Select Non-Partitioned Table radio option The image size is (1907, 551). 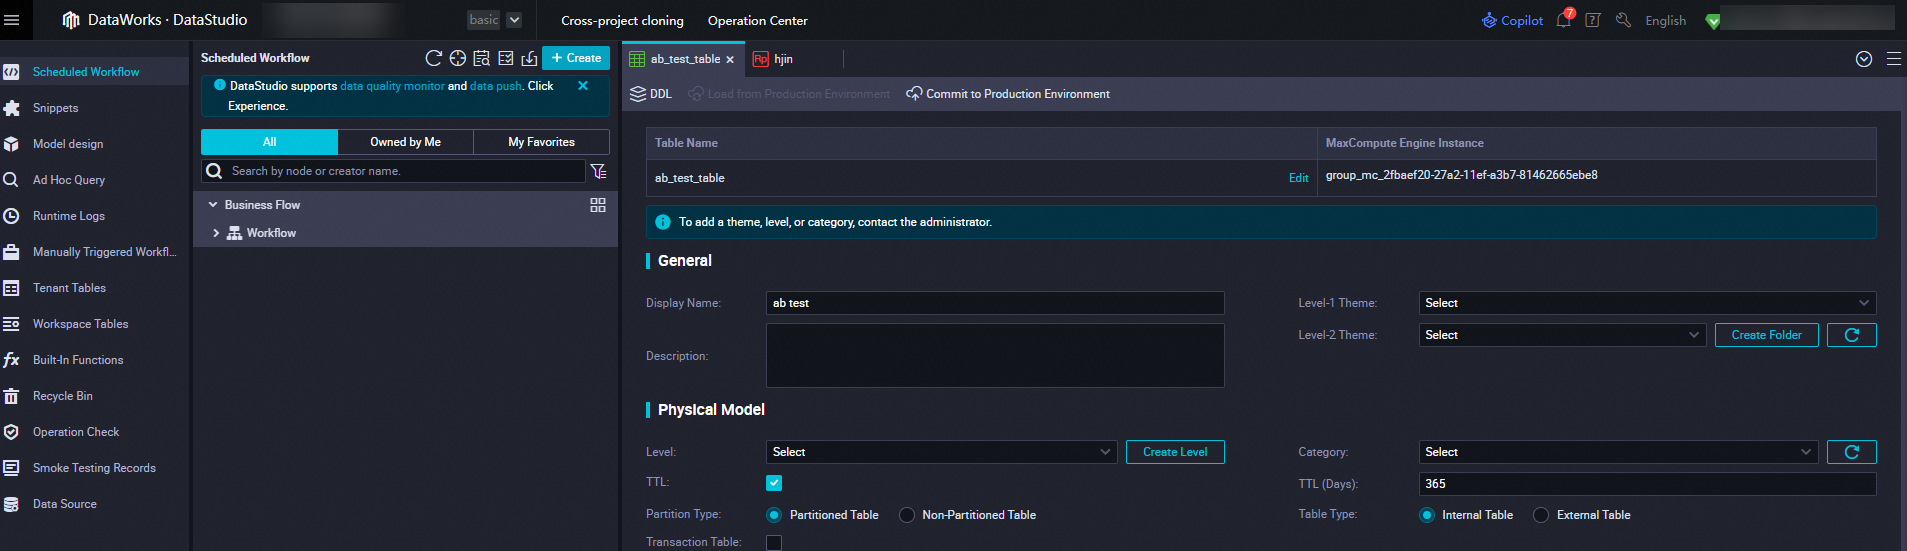pos(907,515)
